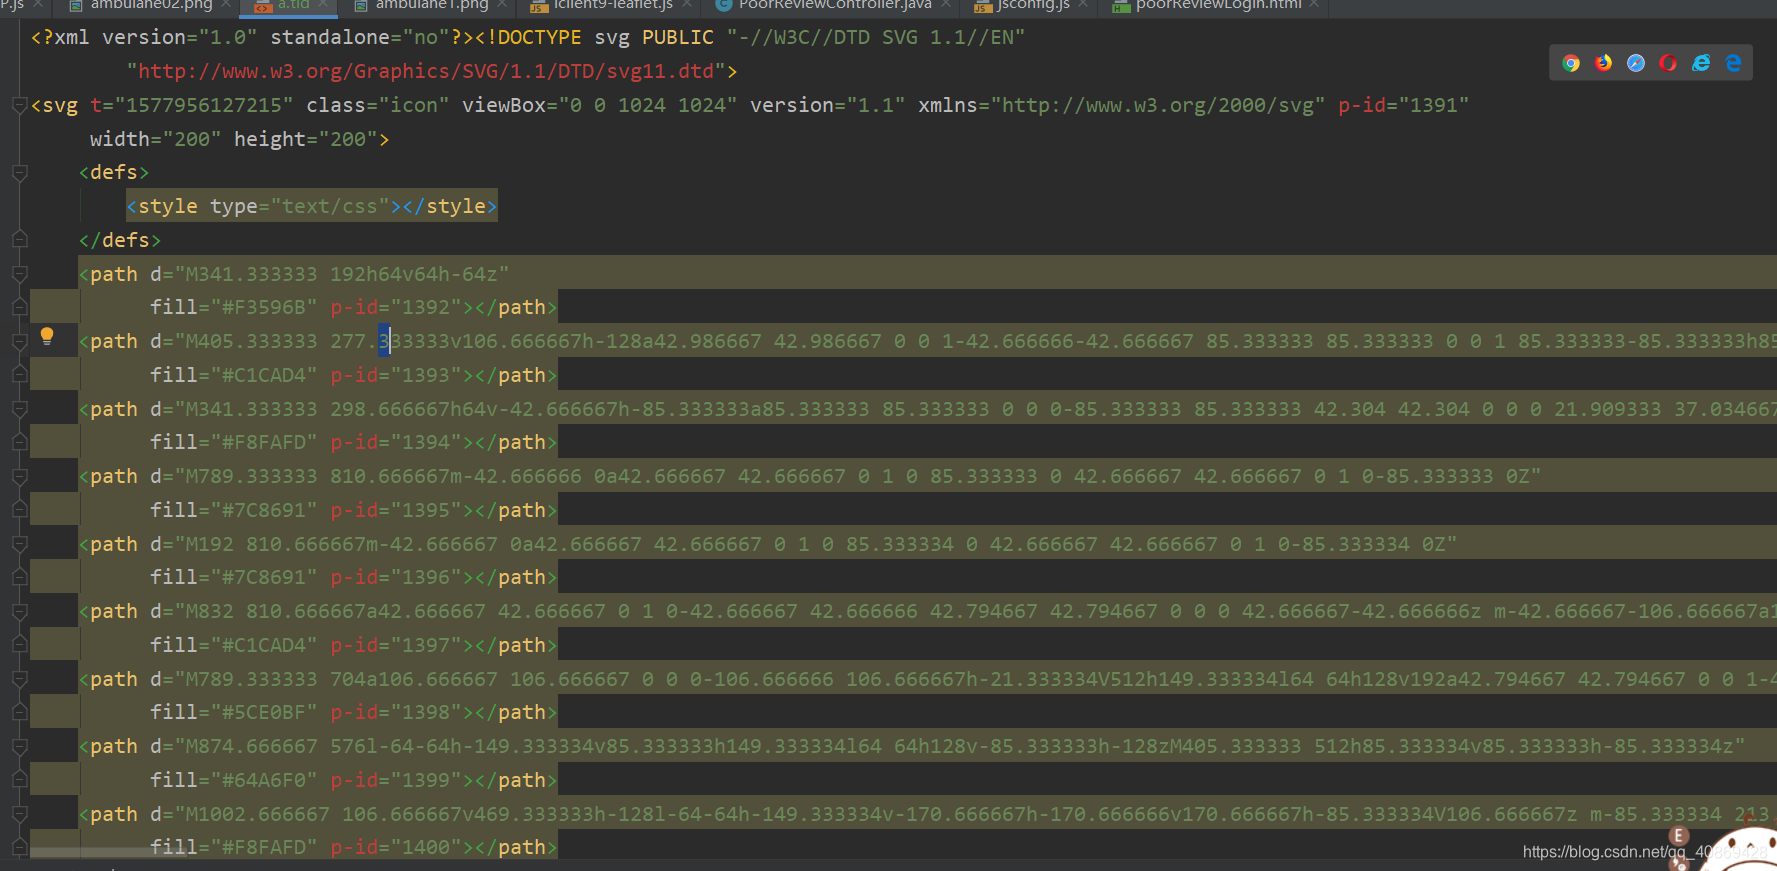This screenshot has height=871, width=1777.
Task: Click the p-id="1400" attribute
Action: pos(396,847)
